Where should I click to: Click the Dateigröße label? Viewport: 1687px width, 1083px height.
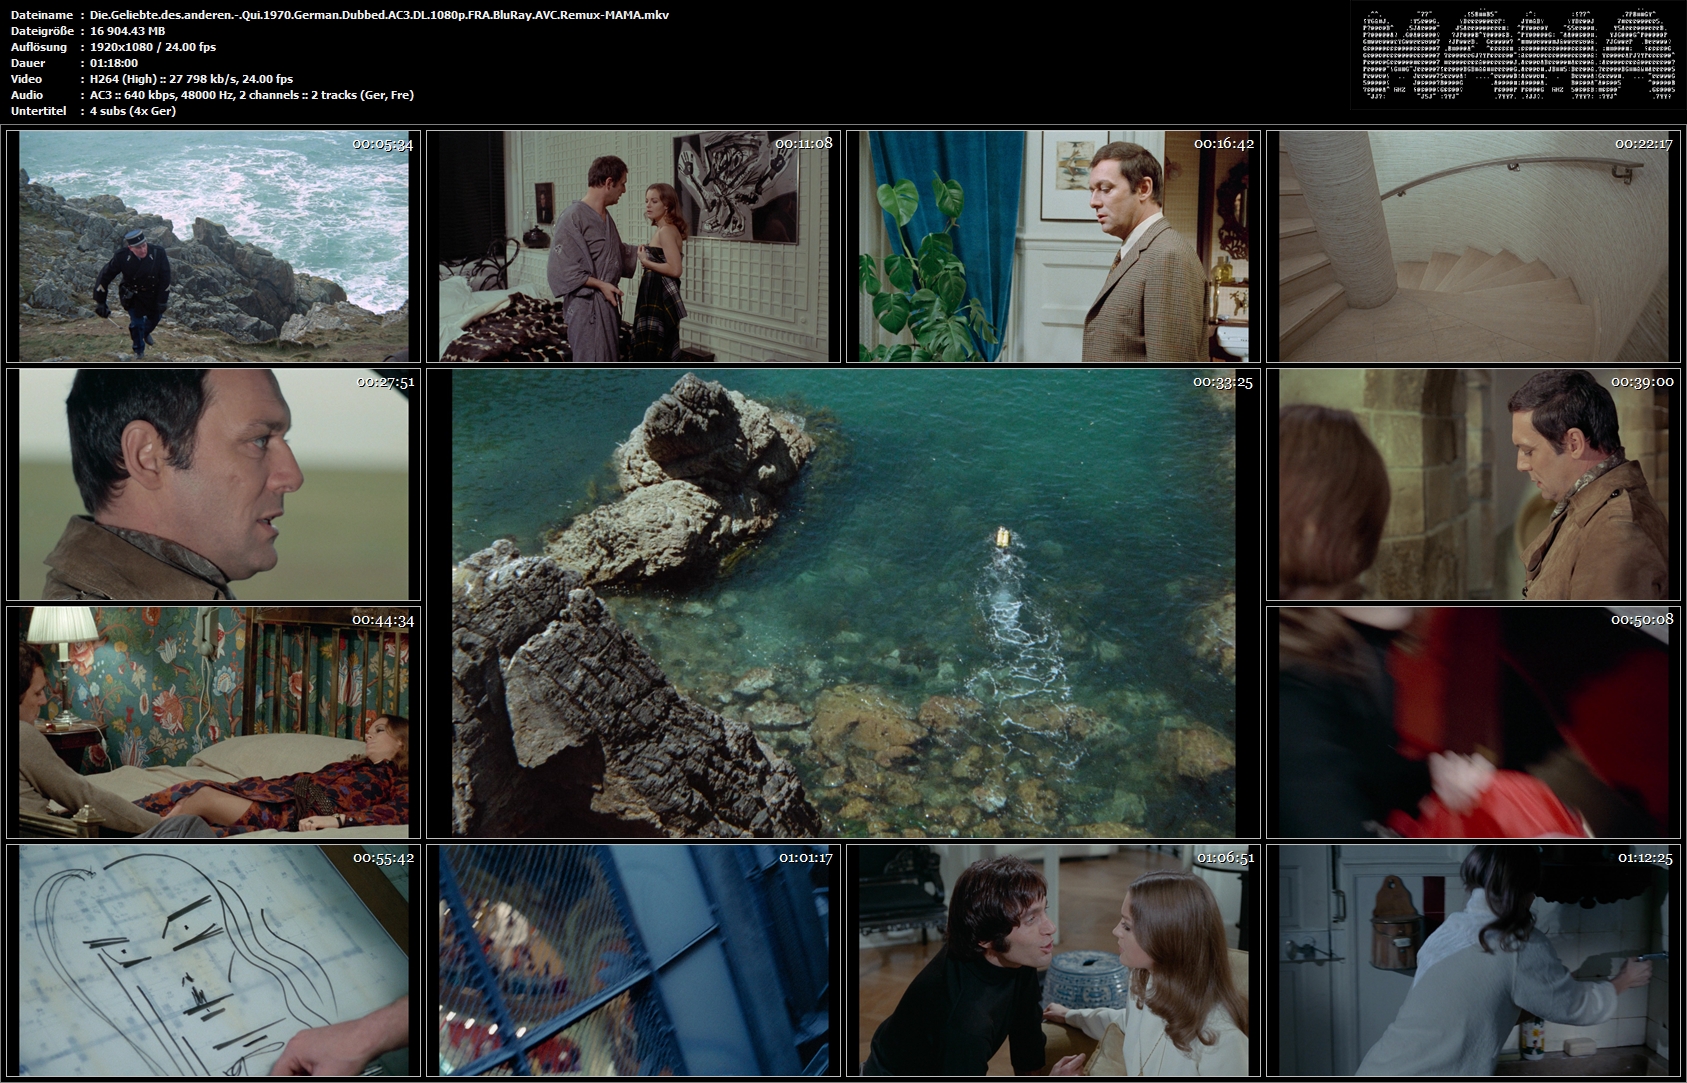tap(41, 31)
